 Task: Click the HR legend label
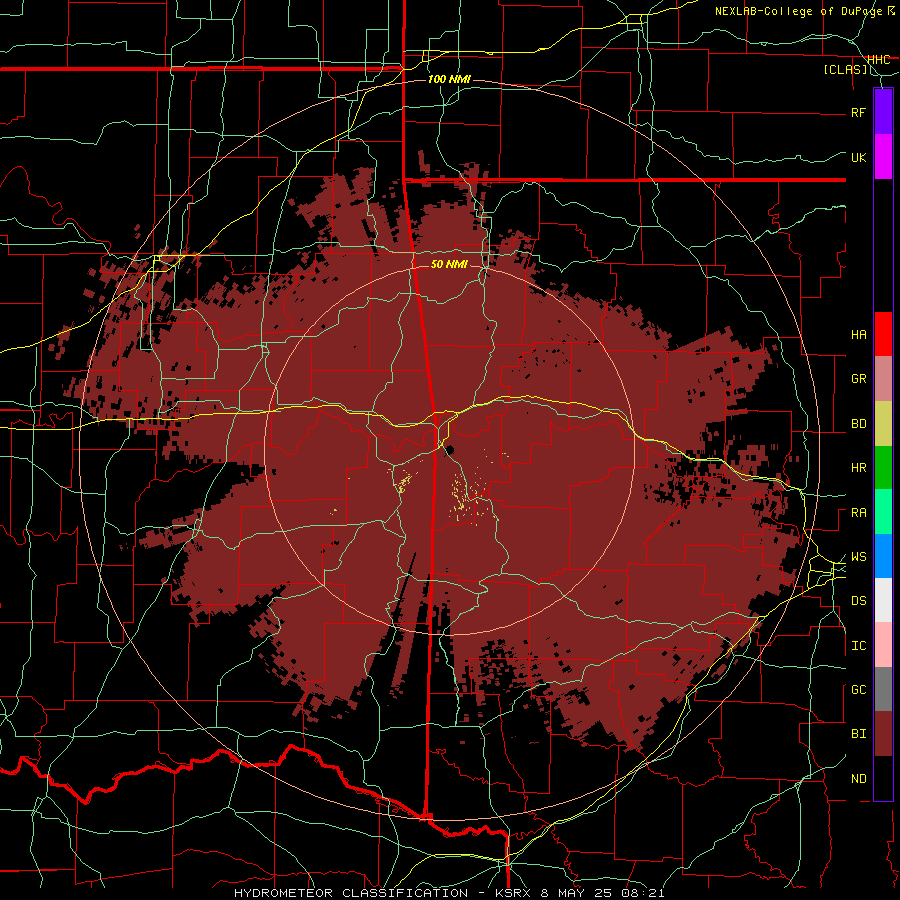[858, 468]
